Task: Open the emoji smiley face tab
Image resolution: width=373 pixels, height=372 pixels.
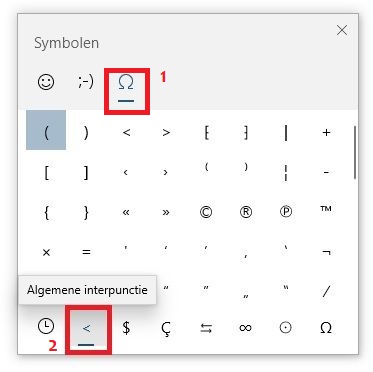Action: (x=46, y=82)
